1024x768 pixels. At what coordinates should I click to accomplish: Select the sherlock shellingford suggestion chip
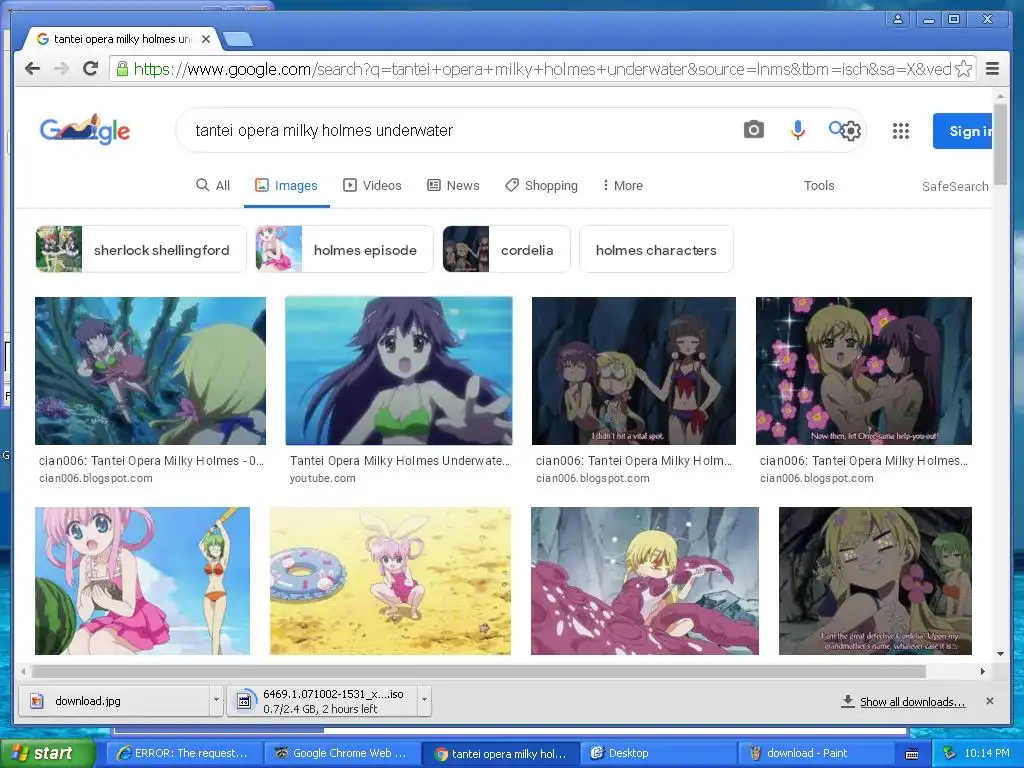pos(141,249)
